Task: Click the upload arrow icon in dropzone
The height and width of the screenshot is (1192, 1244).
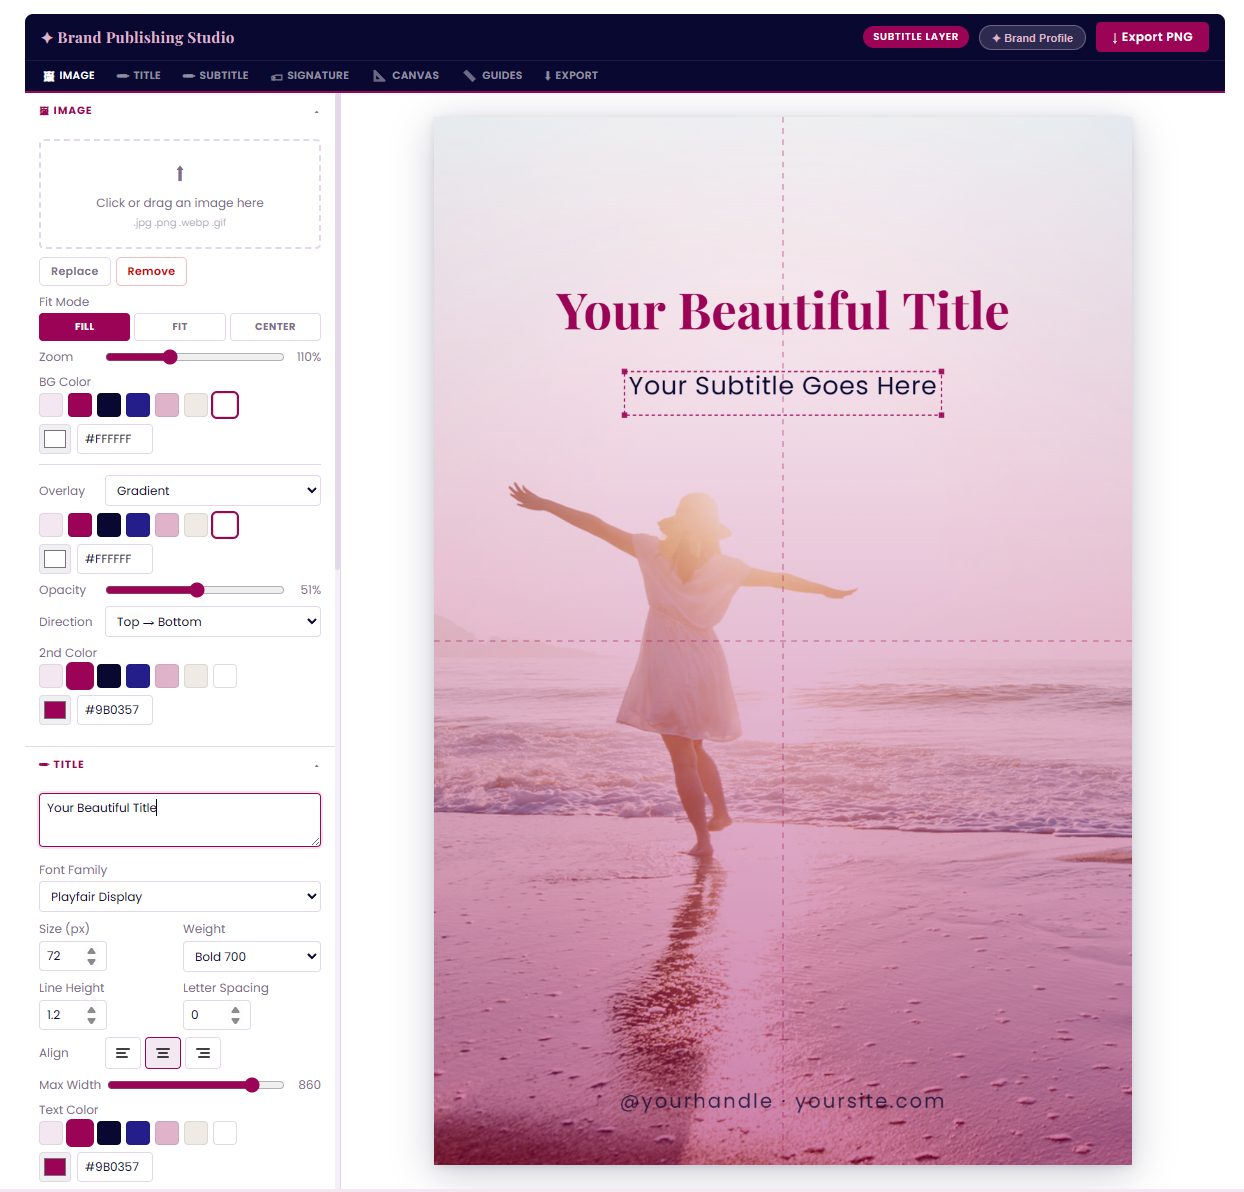Action: coord(180,173)
